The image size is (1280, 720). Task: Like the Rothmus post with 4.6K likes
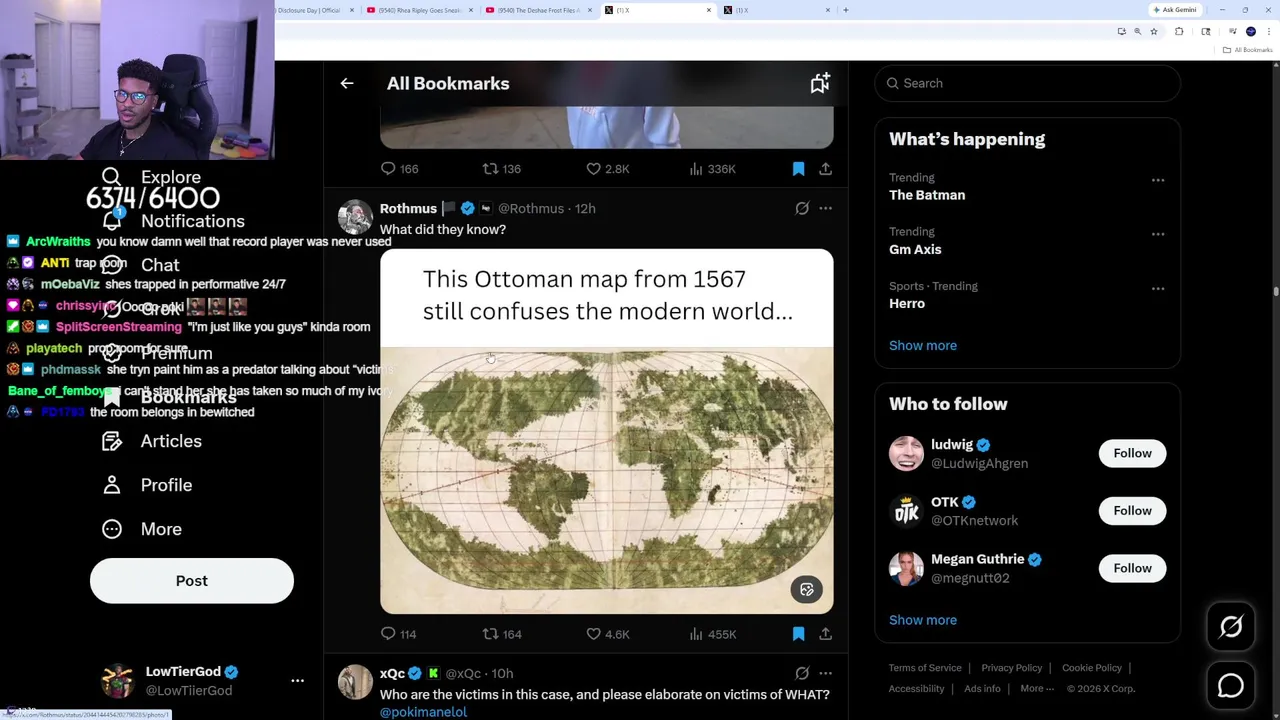tap(607, 634)
